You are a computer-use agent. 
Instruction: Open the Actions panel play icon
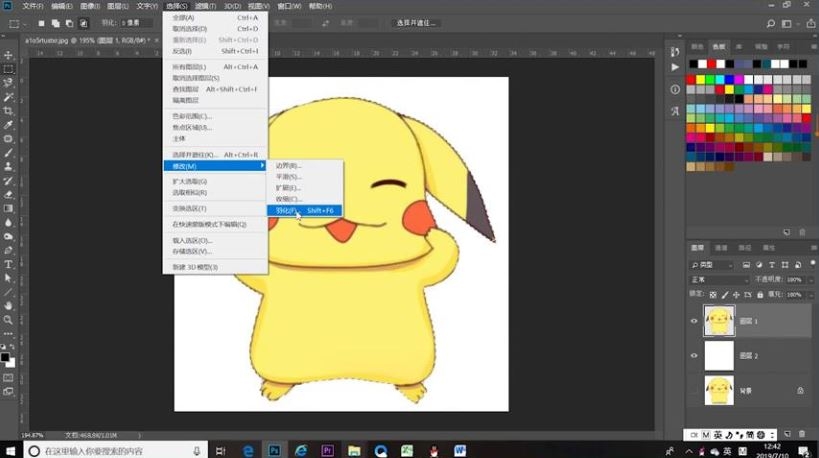coord(675,67)
